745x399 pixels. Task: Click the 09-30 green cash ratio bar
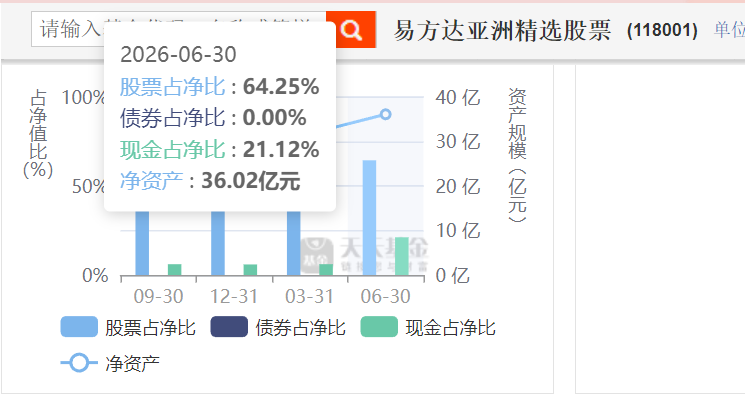pyautogui.click(x=174, y=270)
